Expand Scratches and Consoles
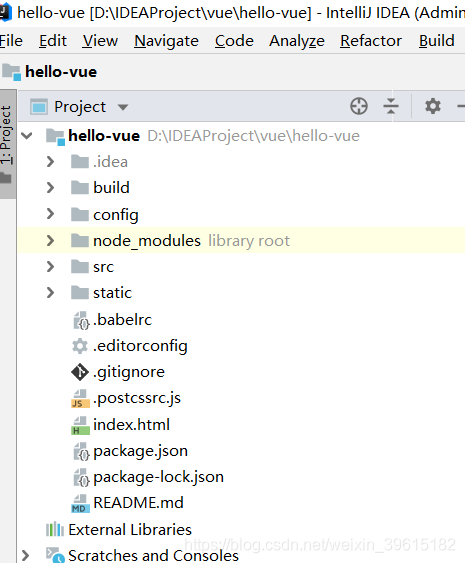Screen dimensions: 465x563 (25, 555)
